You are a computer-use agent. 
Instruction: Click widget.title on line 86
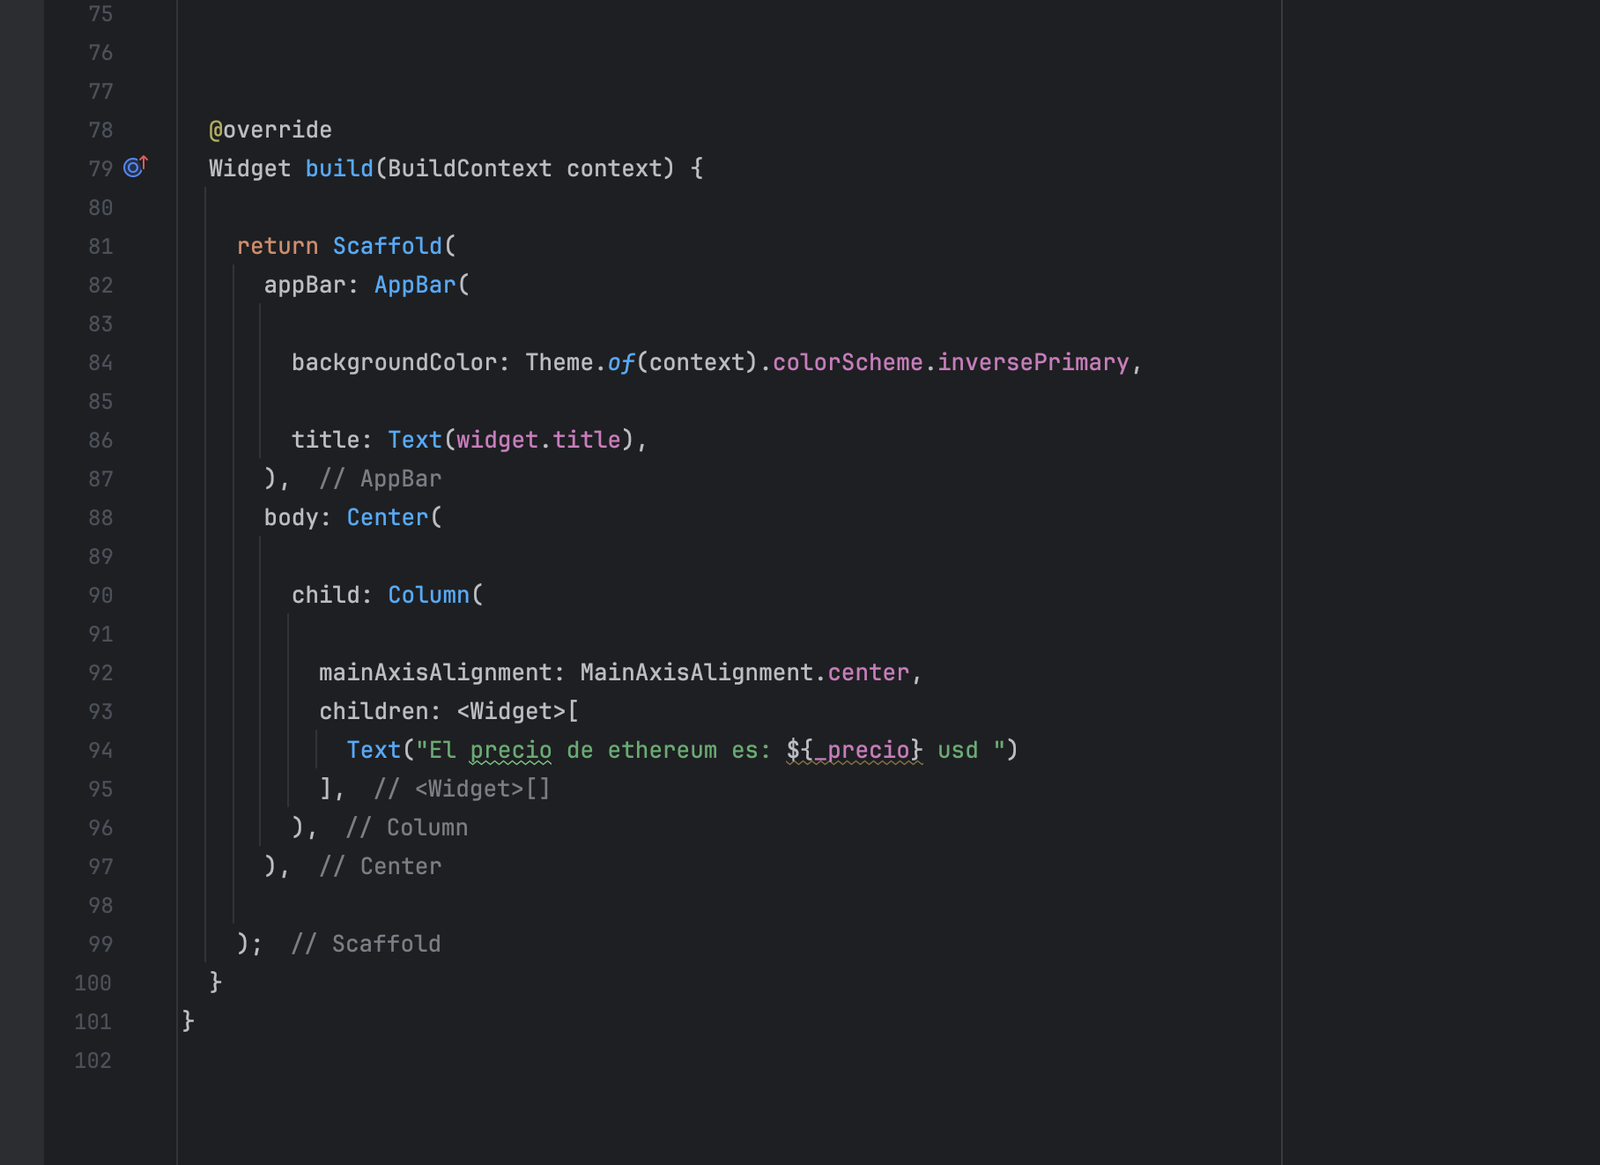coord(538,440)
